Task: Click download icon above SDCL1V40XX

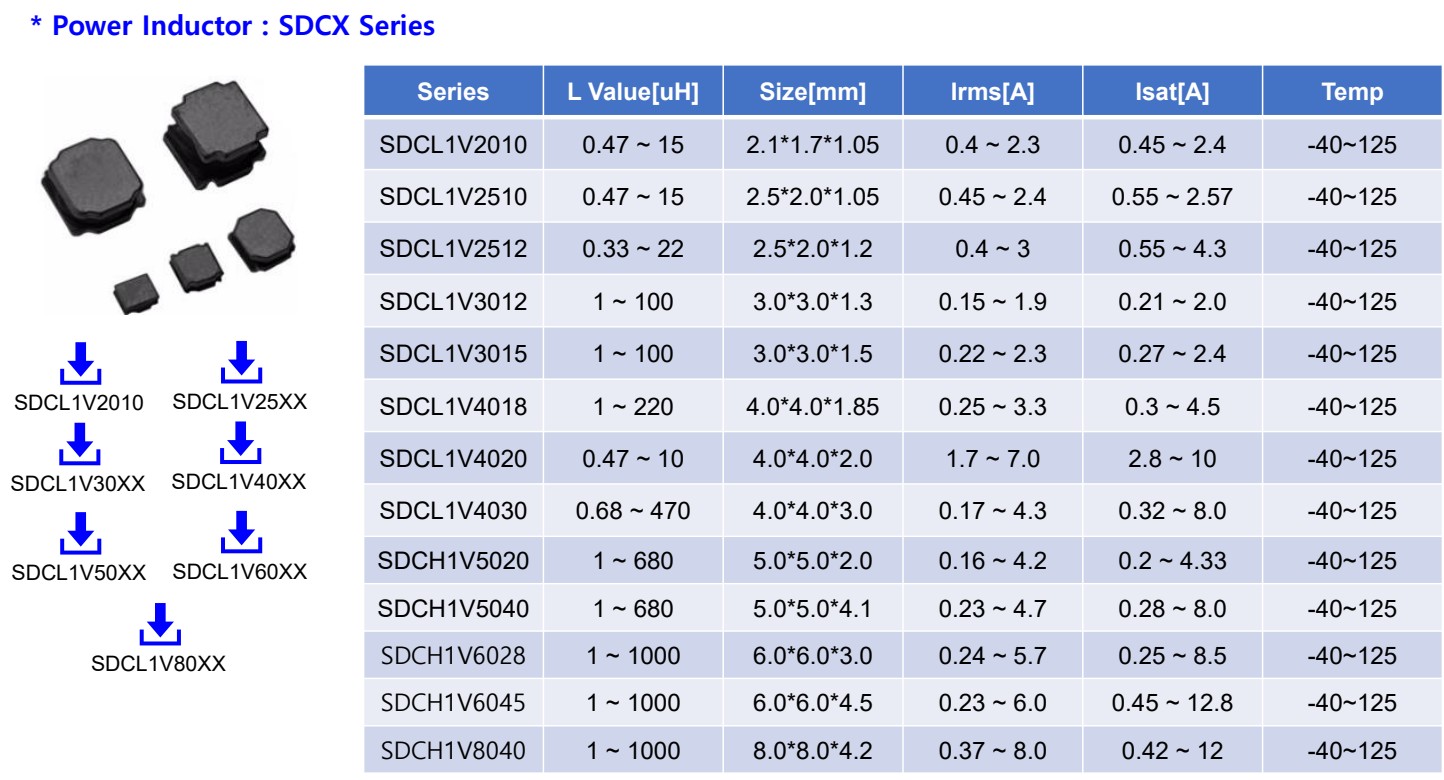Action: coord(240,443)
